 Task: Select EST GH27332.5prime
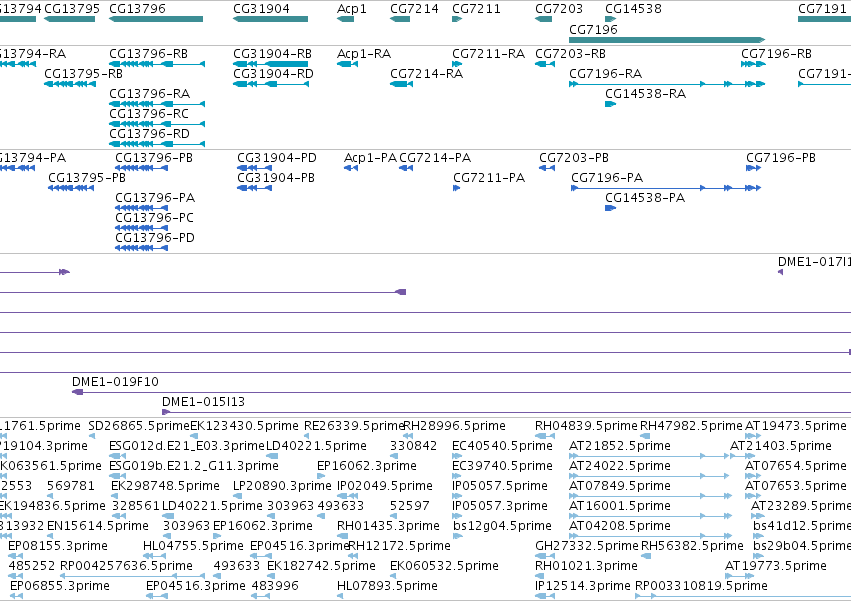click(545, 556)
